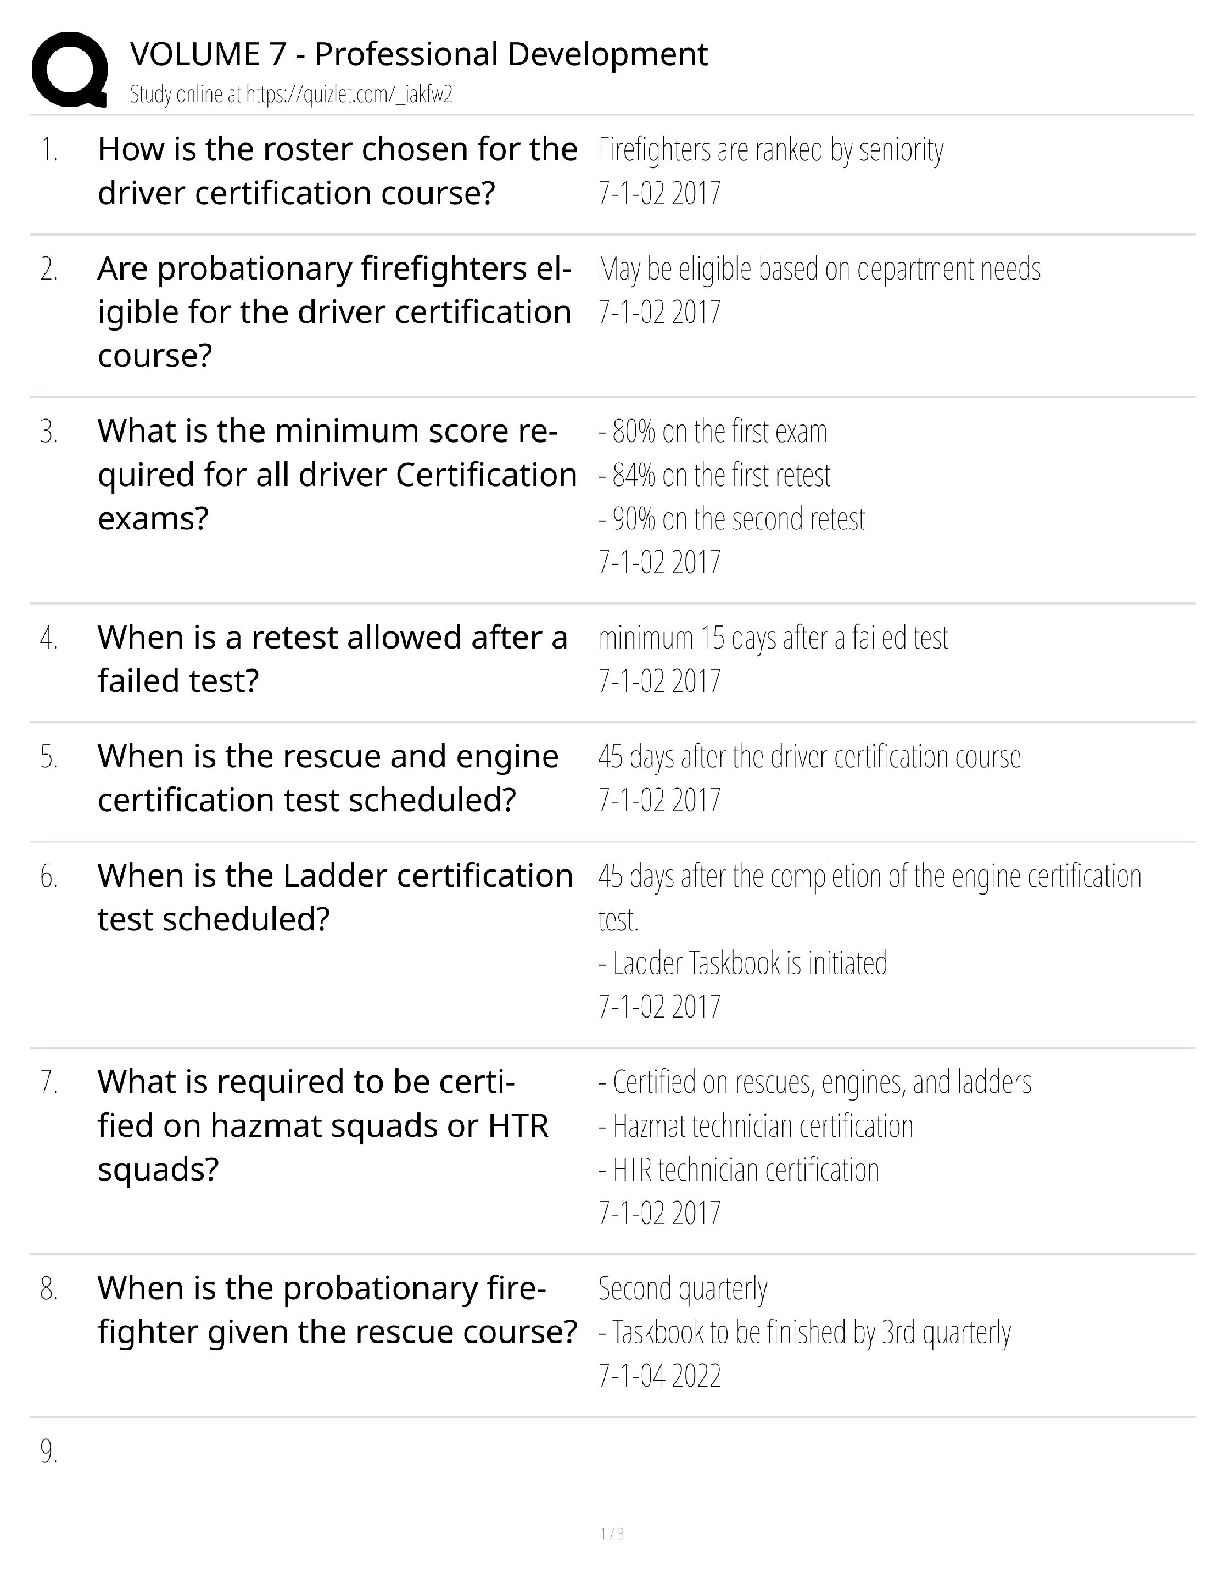Click the 'Hazmat technician certification' line
The height and width of the screenshot is (1584, 1224).
[756, 1127]
